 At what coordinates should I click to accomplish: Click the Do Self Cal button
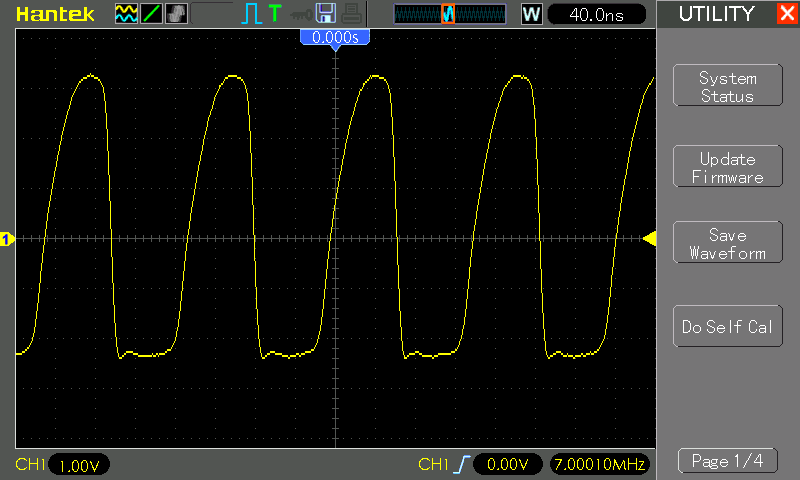pyautogui.click(x=728, y=326)
